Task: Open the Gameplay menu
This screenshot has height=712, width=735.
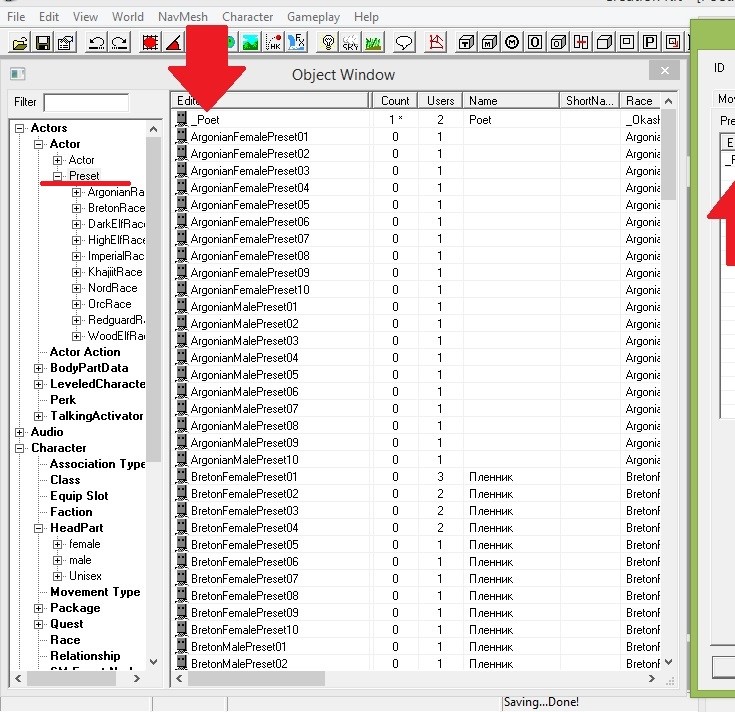Action: [x=313, y=17]
